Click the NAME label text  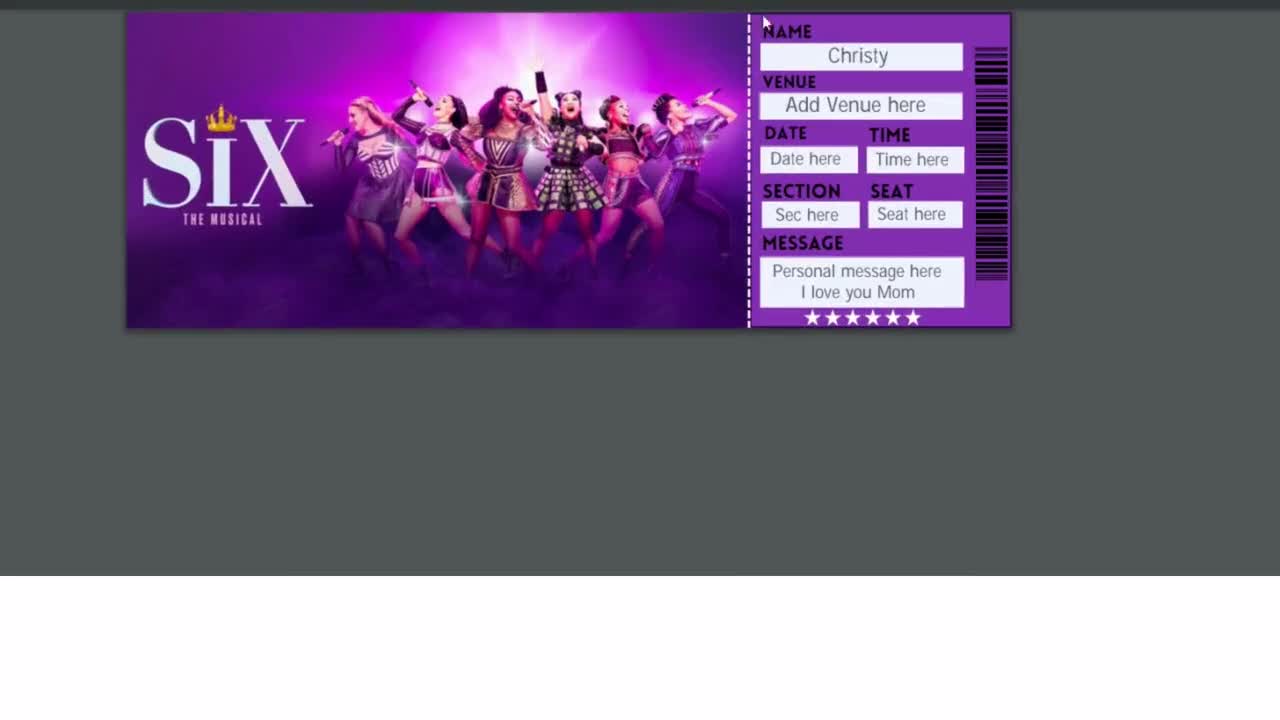tap(787, 32)
